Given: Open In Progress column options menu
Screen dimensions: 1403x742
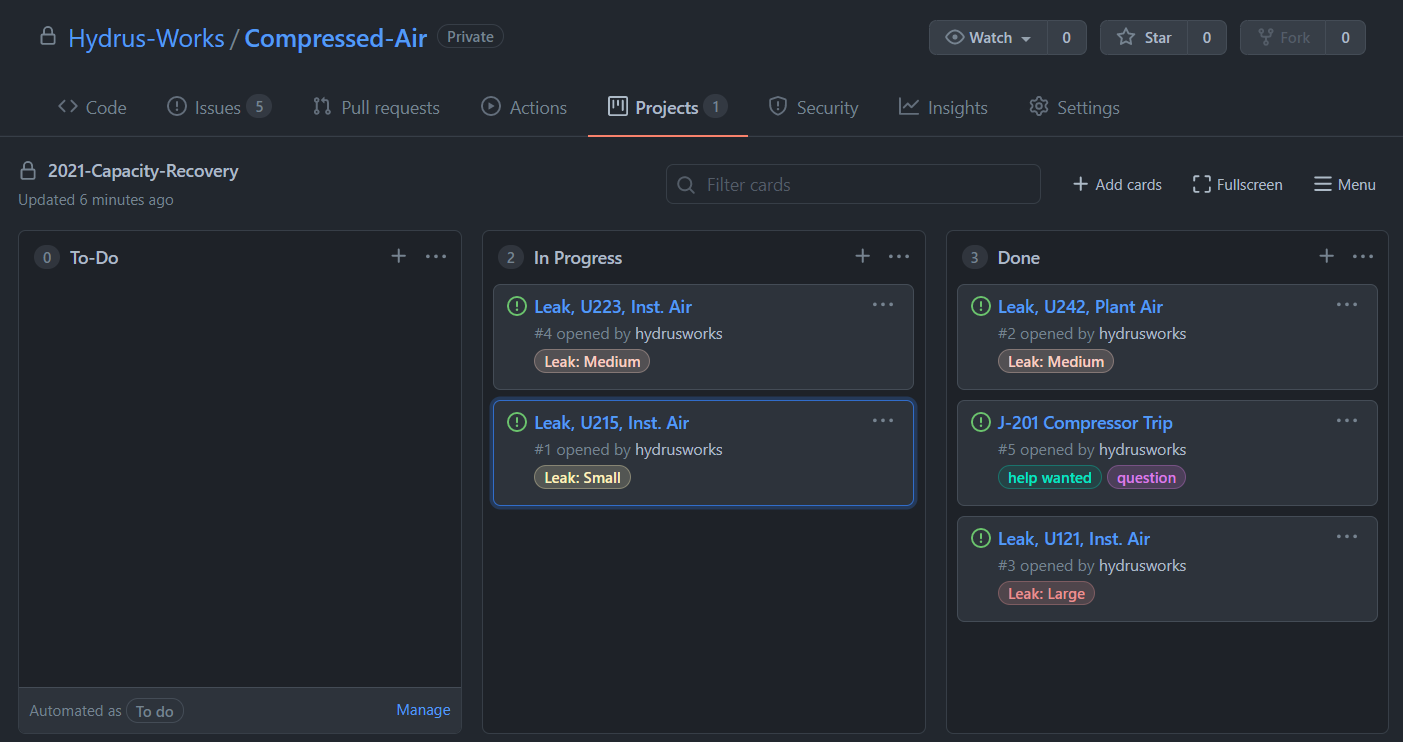Looking at the screenshot, I should point(899,256).
